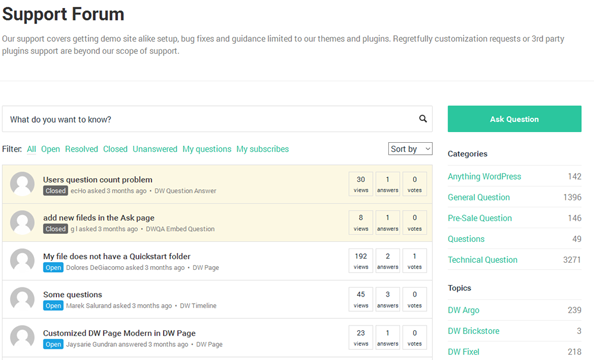The image size is (594, 360).
Task: Click Closed badge on Users question count problem
Action: [x=55, y=191]
